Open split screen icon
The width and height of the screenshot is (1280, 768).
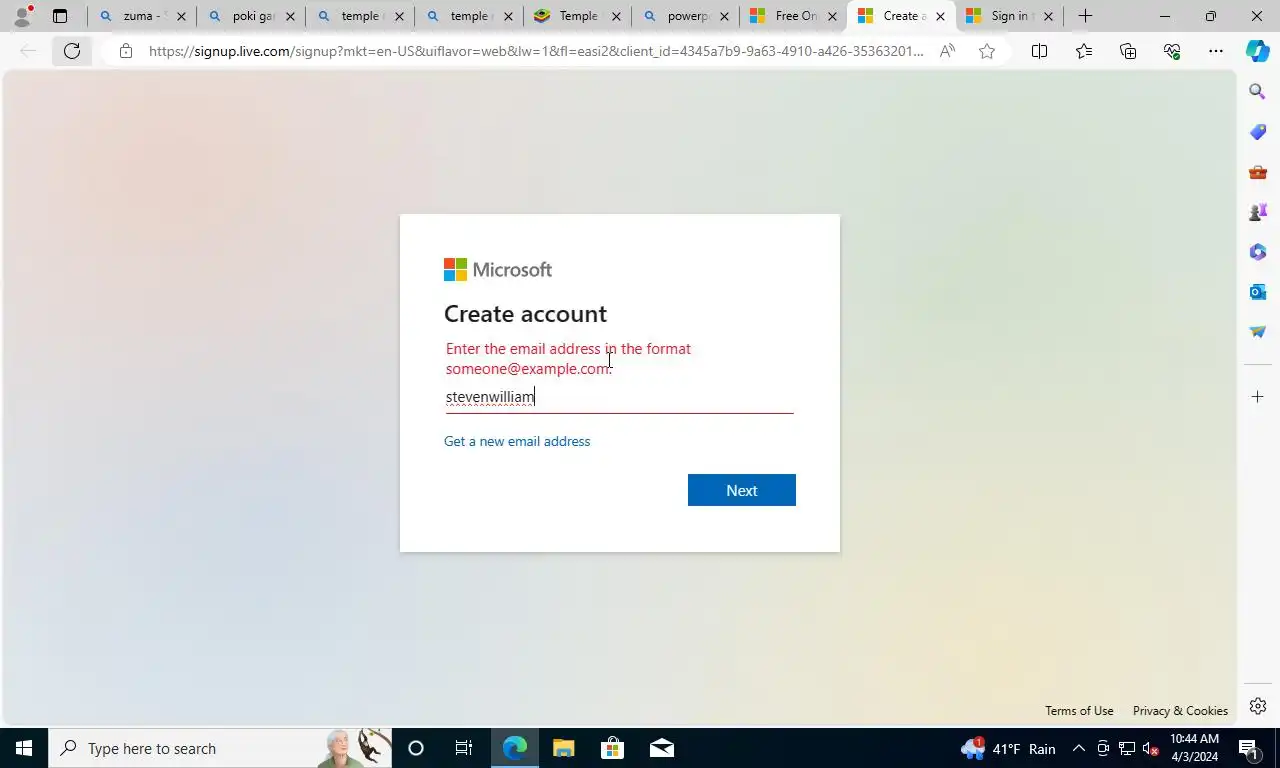1039,51
